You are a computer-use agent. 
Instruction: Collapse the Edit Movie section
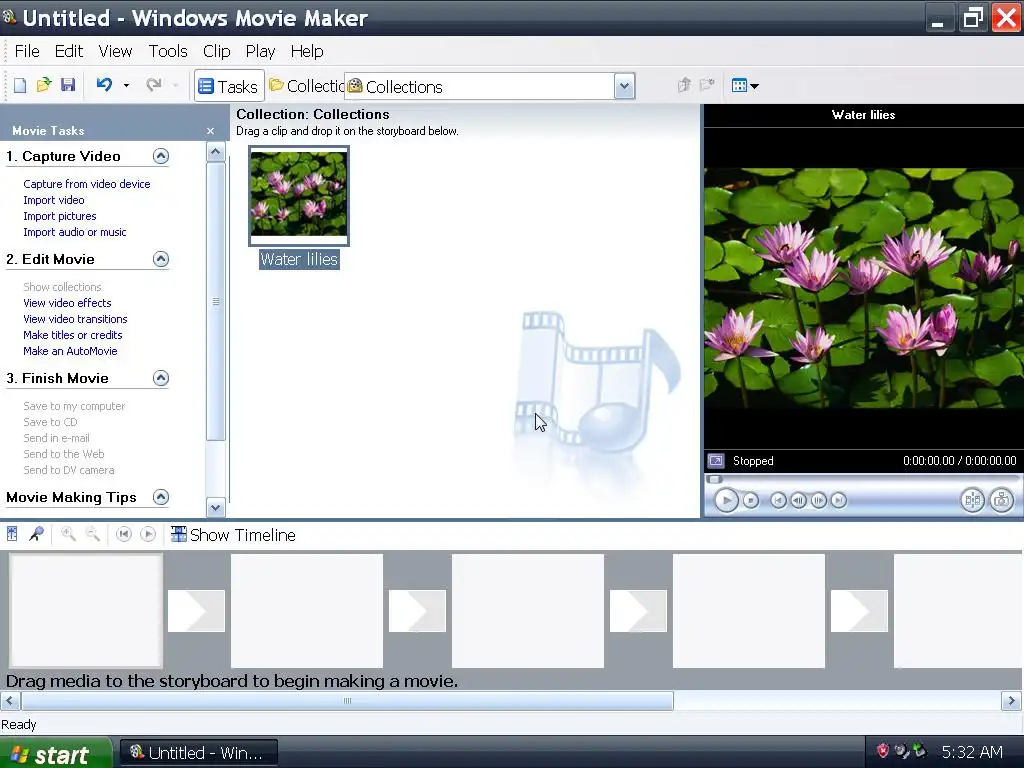pyautogui.click(x=161, y=259)
